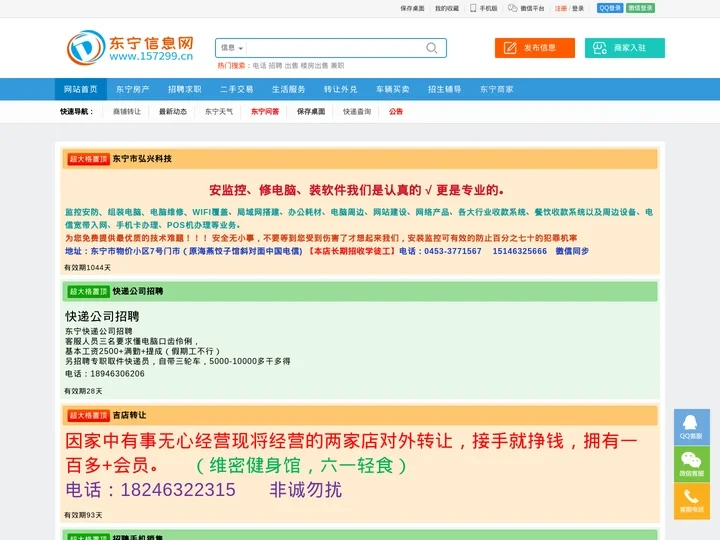Click hot search term 兼职

pyautogui.click(x=338, y=66)
